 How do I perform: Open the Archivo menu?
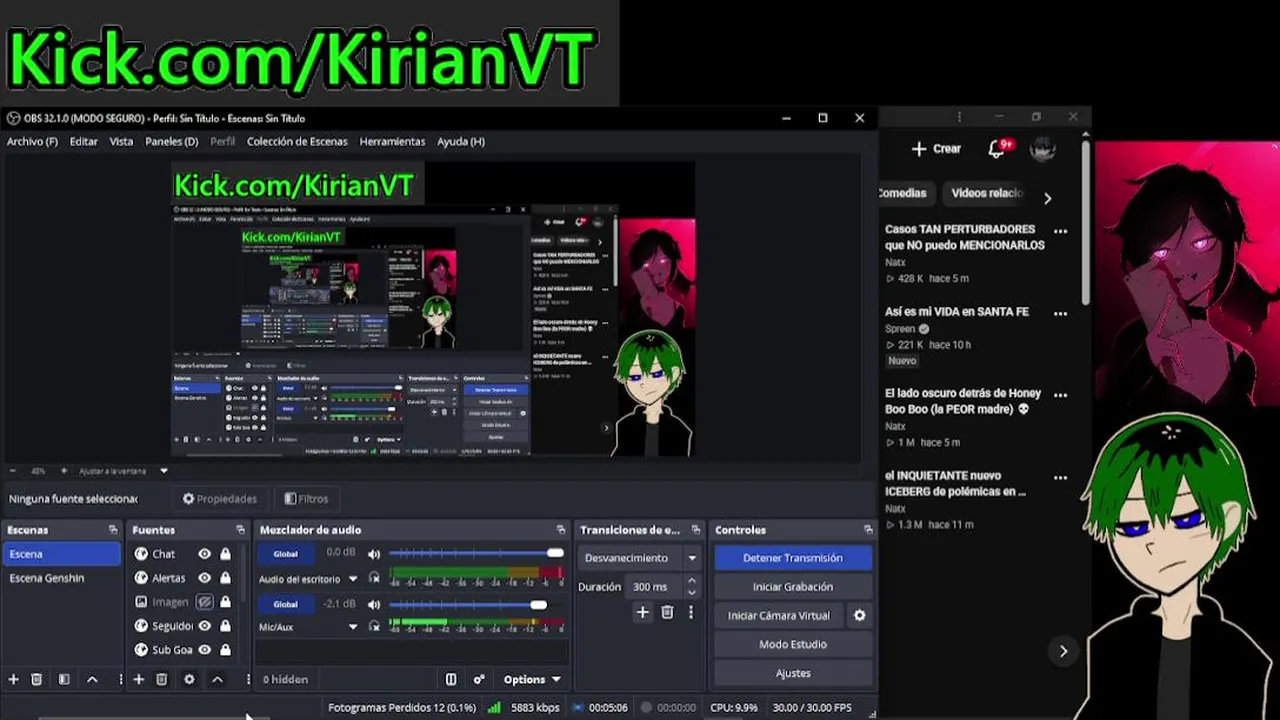pos(32,142)
